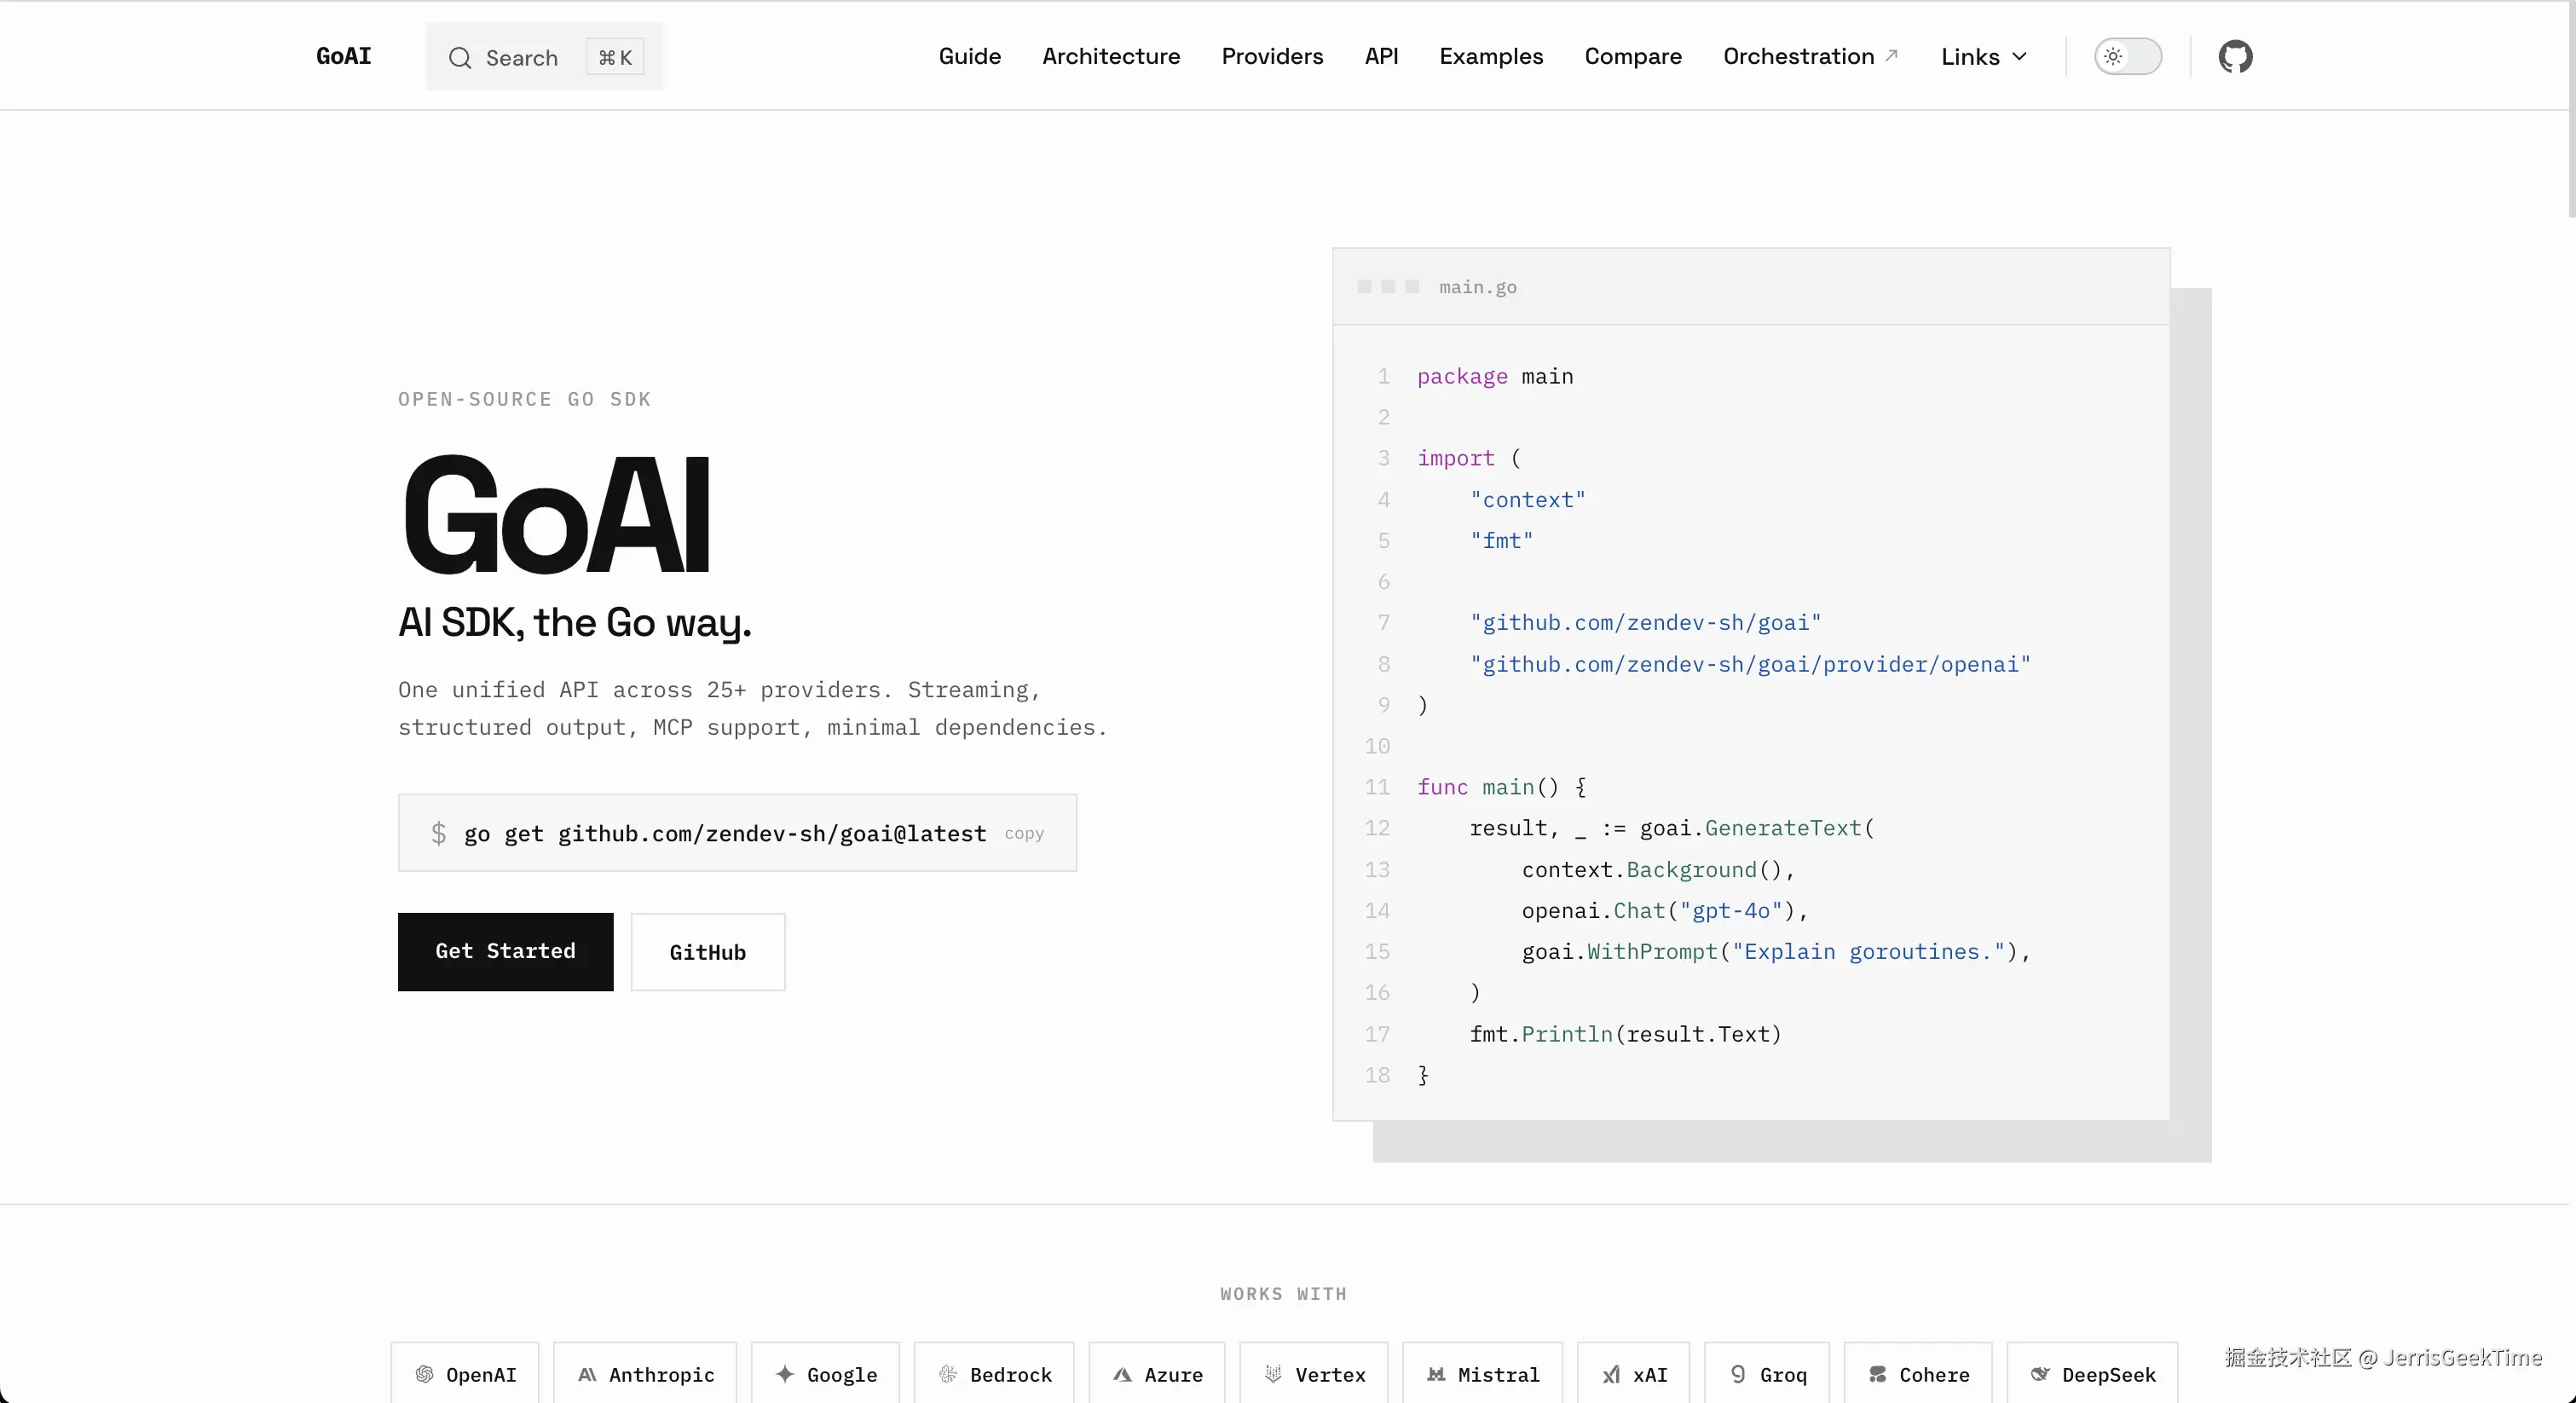
Task: Click the xAI logo icon
Action: pyautogui.click(x=1611, y=1374)
